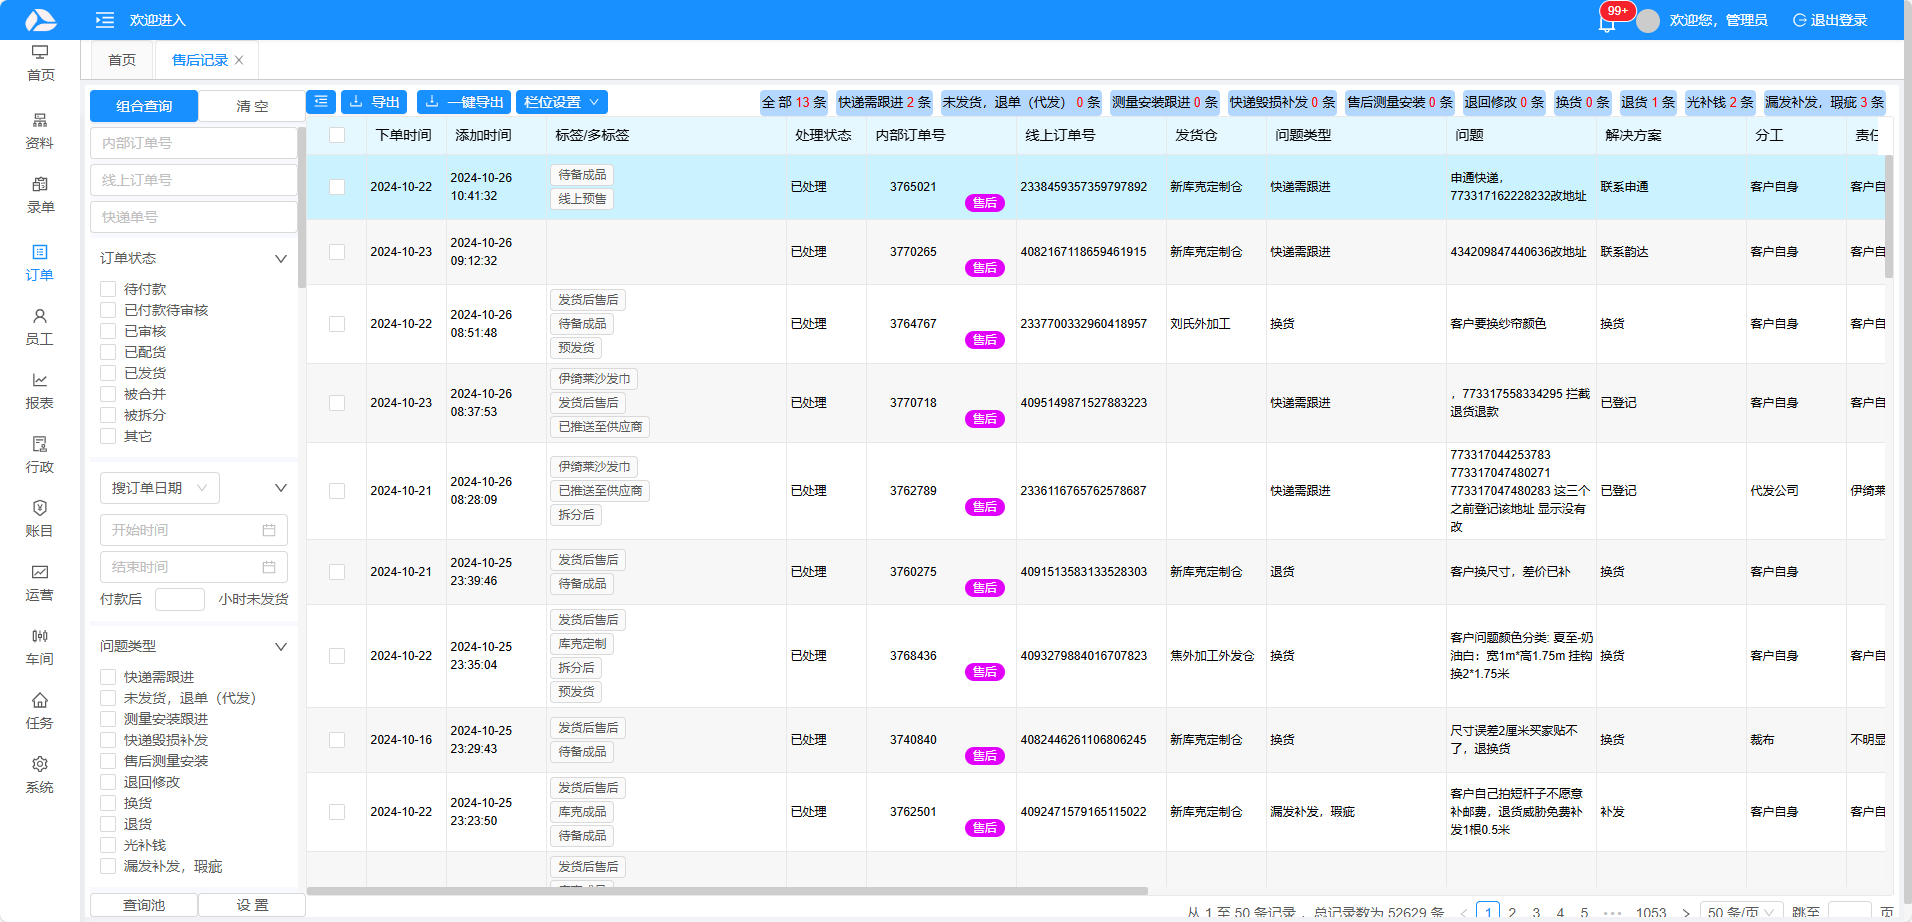Toggle the sidebar collapse menu icon
The height and width of the screenshot is (922, 1912).
[105, 20]
